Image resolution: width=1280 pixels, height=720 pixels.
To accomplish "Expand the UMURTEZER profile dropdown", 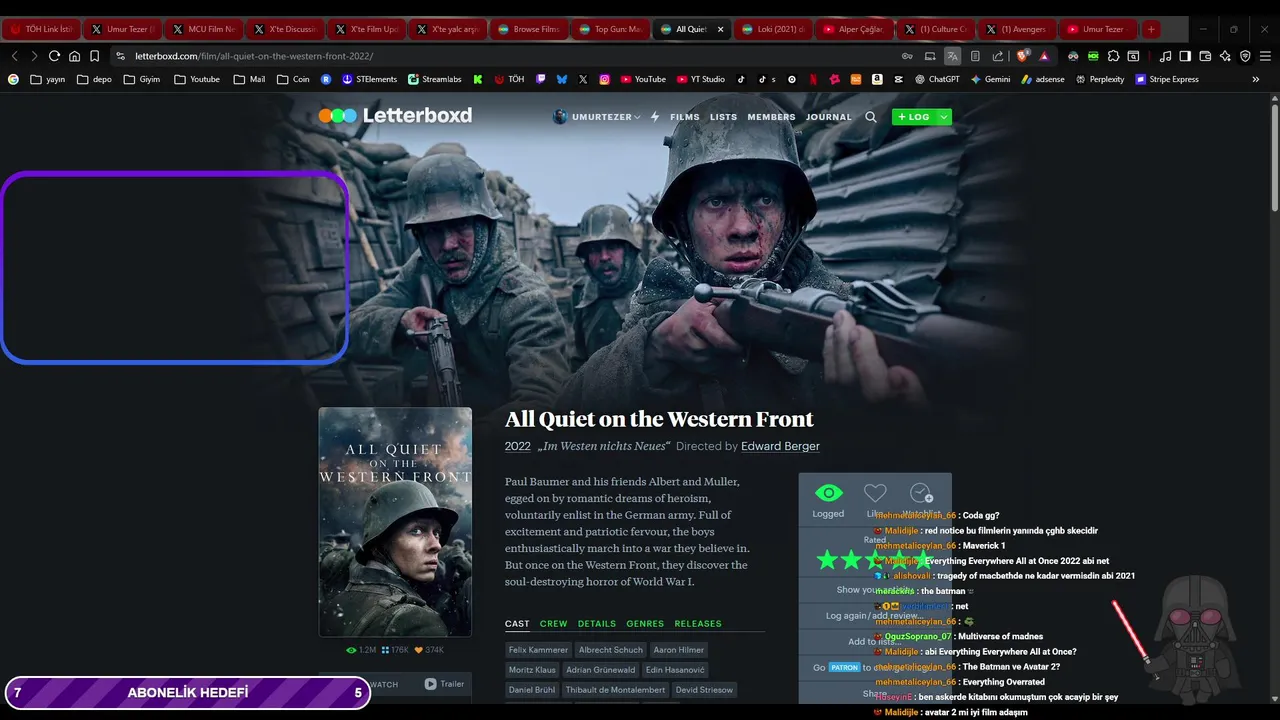I will point(596,117).
